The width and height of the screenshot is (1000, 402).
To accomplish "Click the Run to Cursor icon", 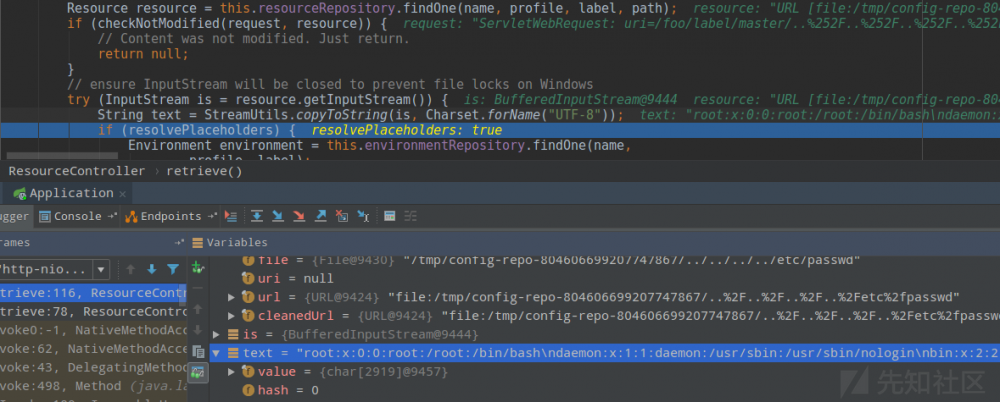I will pos(363,216).
